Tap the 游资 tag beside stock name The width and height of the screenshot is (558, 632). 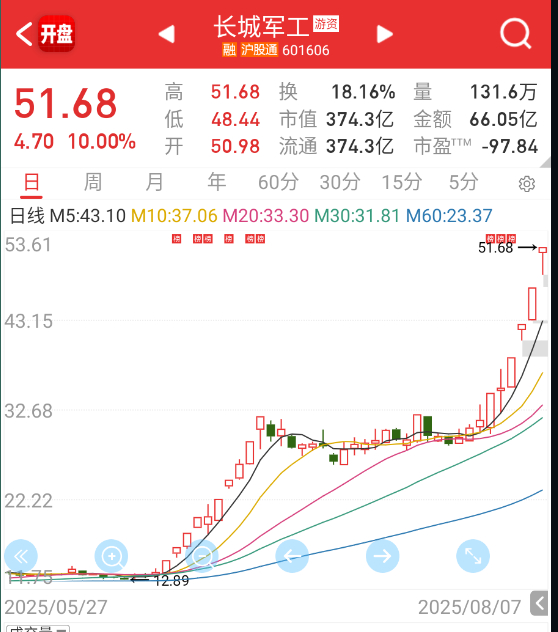point(326,24)
